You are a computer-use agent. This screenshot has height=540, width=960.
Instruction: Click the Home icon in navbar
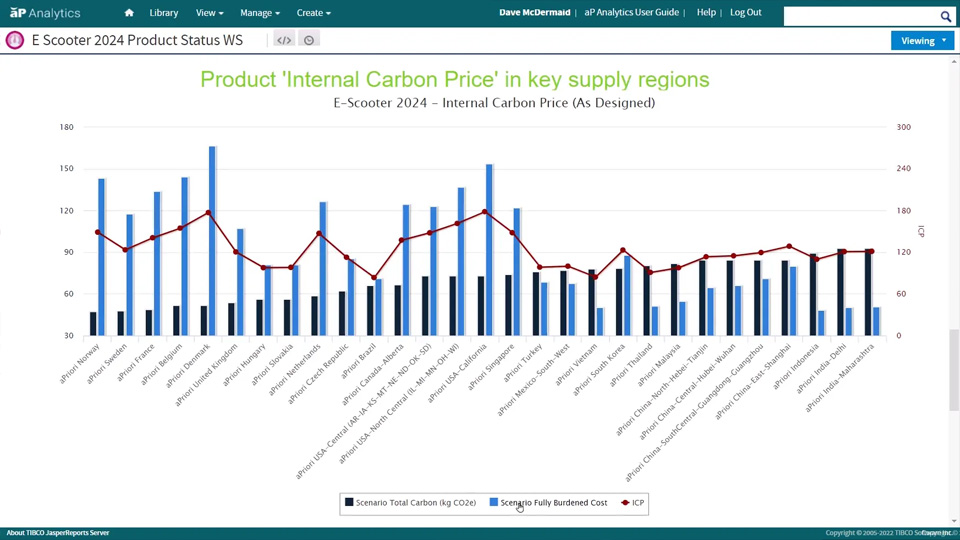click(x=129, y=13)
